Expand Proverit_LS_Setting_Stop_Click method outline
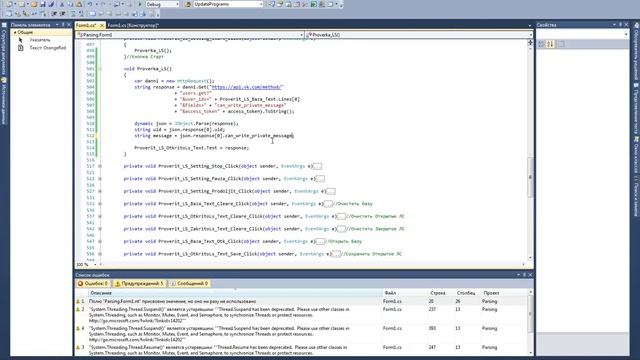Image resolution: width=640 pixels, height=360 pixels. [x=100, y=166]
